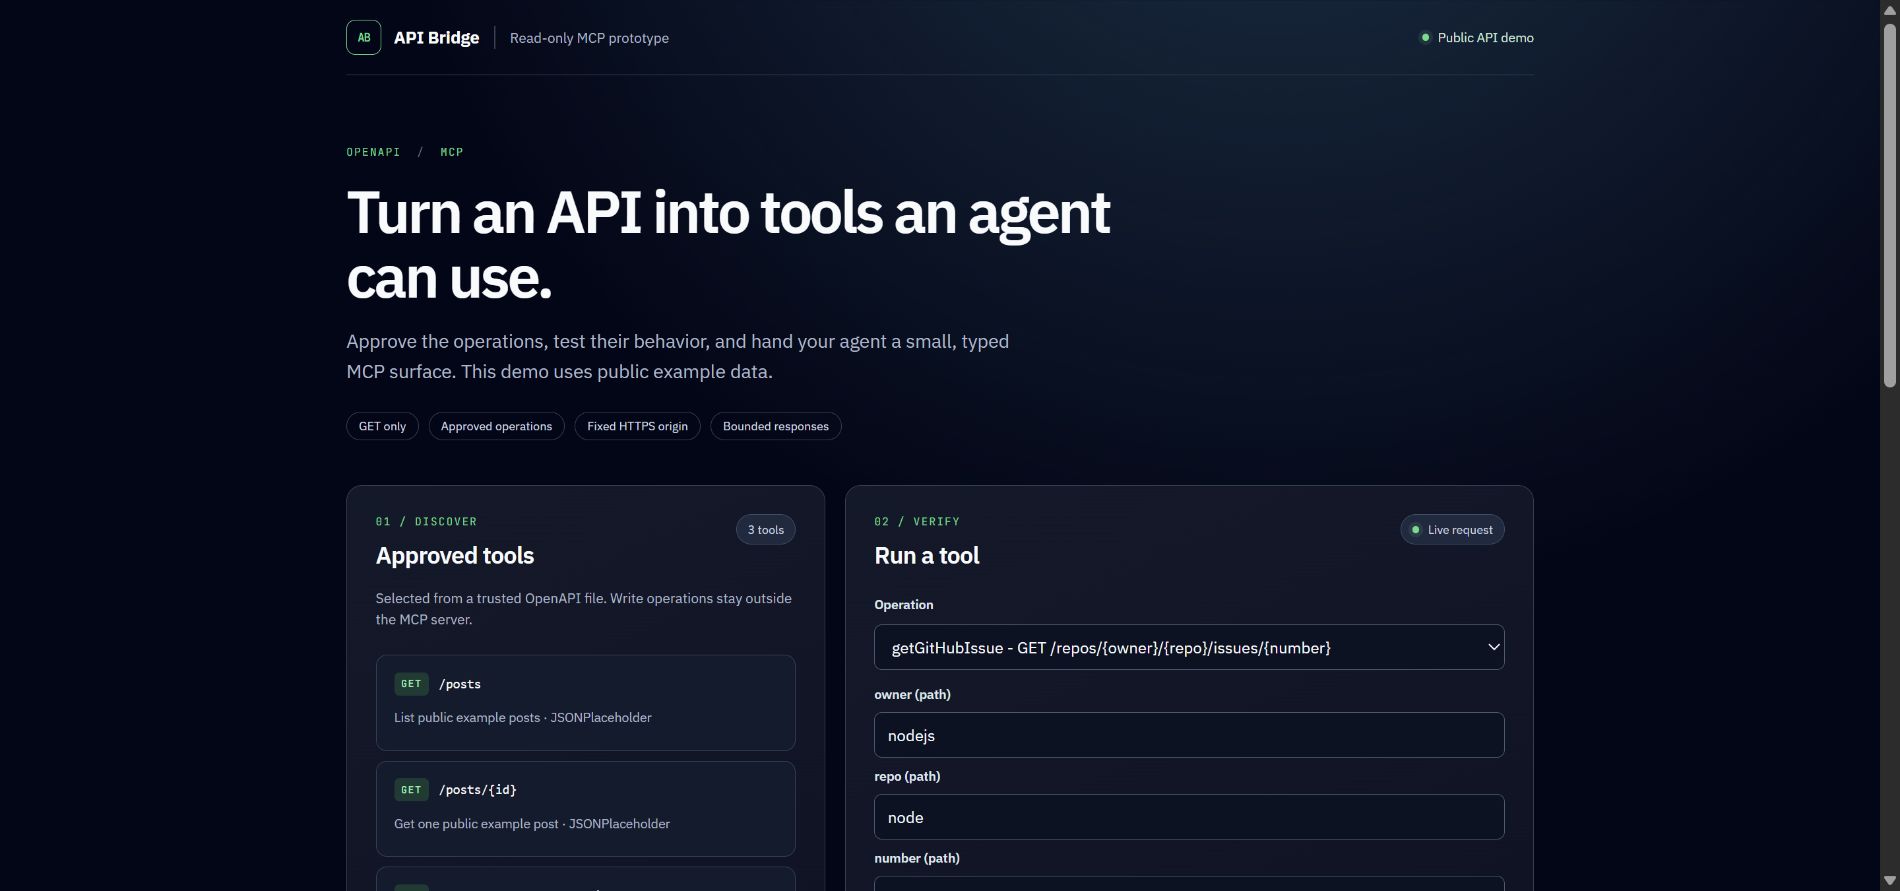Viewport: 1900px width, 891px height.
Task: Click the 'owner (path)' label
Action: [912, 695]
